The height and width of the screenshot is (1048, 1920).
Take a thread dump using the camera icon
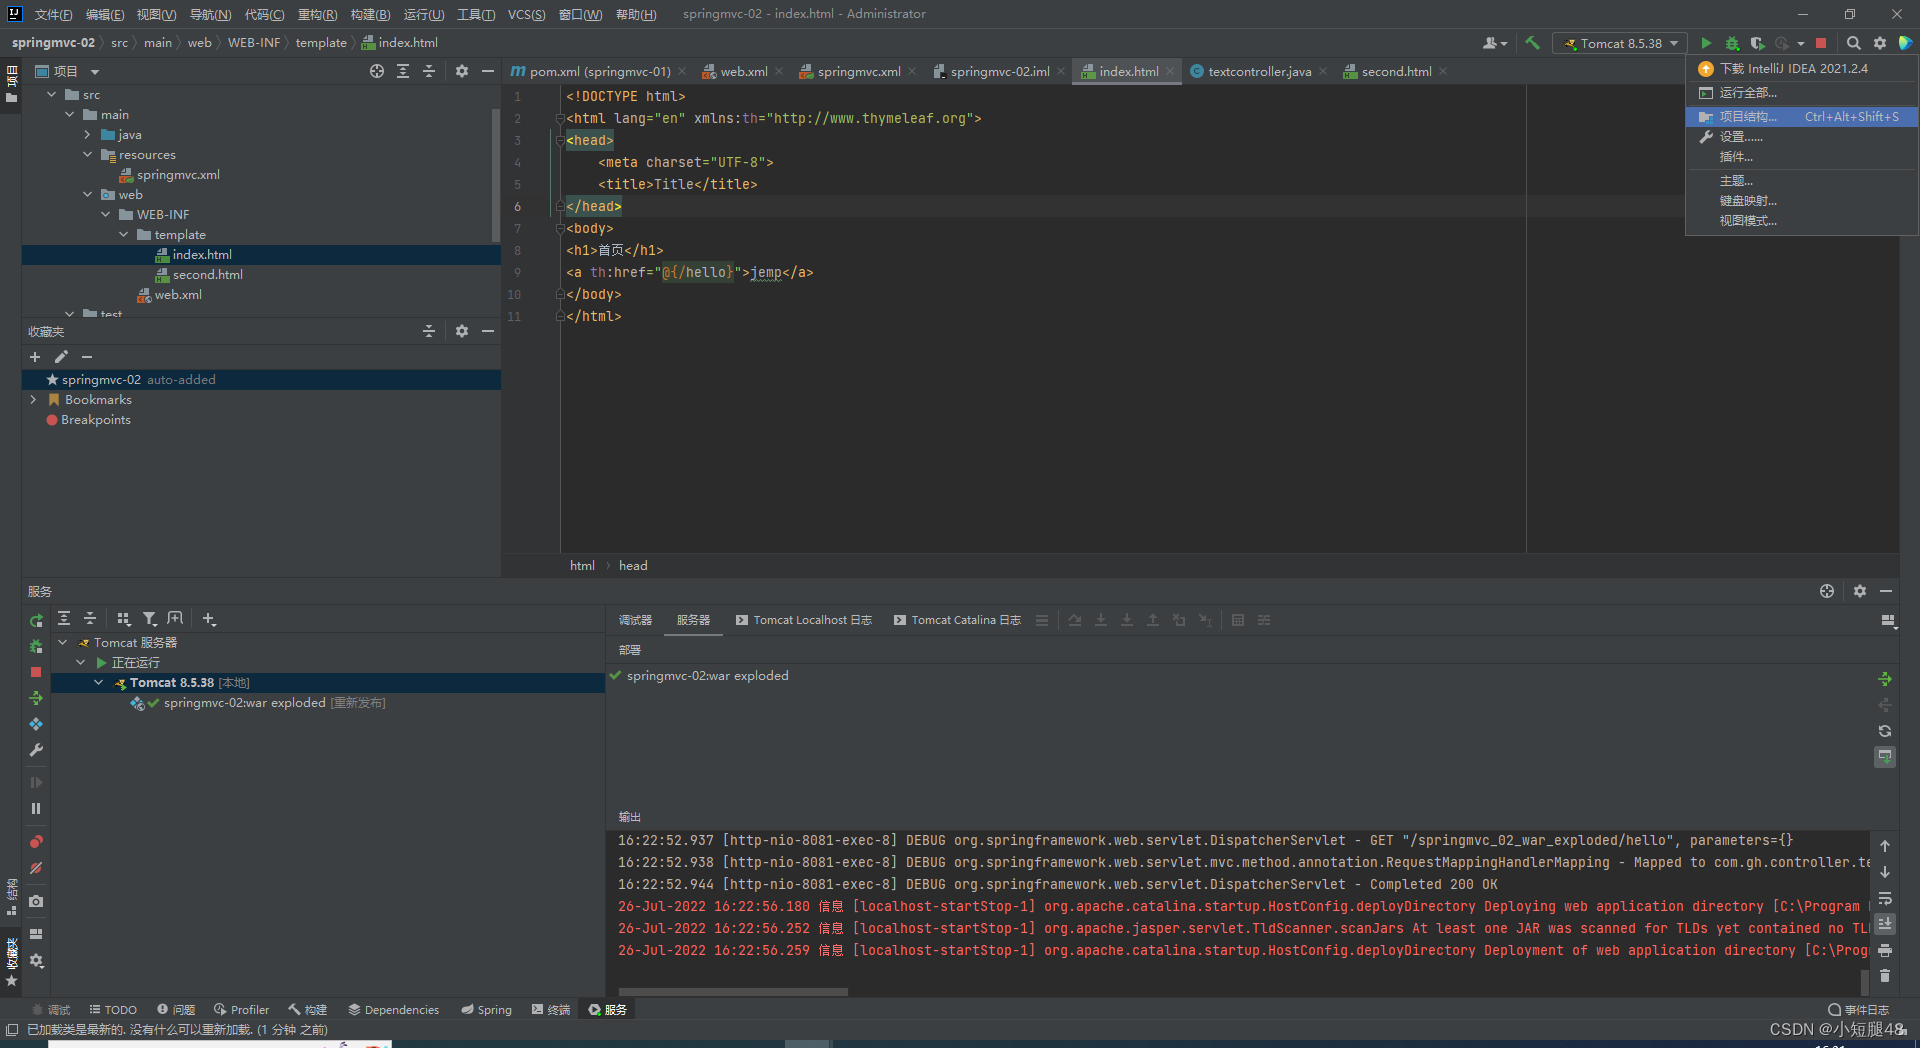click(x=36, y=901)
